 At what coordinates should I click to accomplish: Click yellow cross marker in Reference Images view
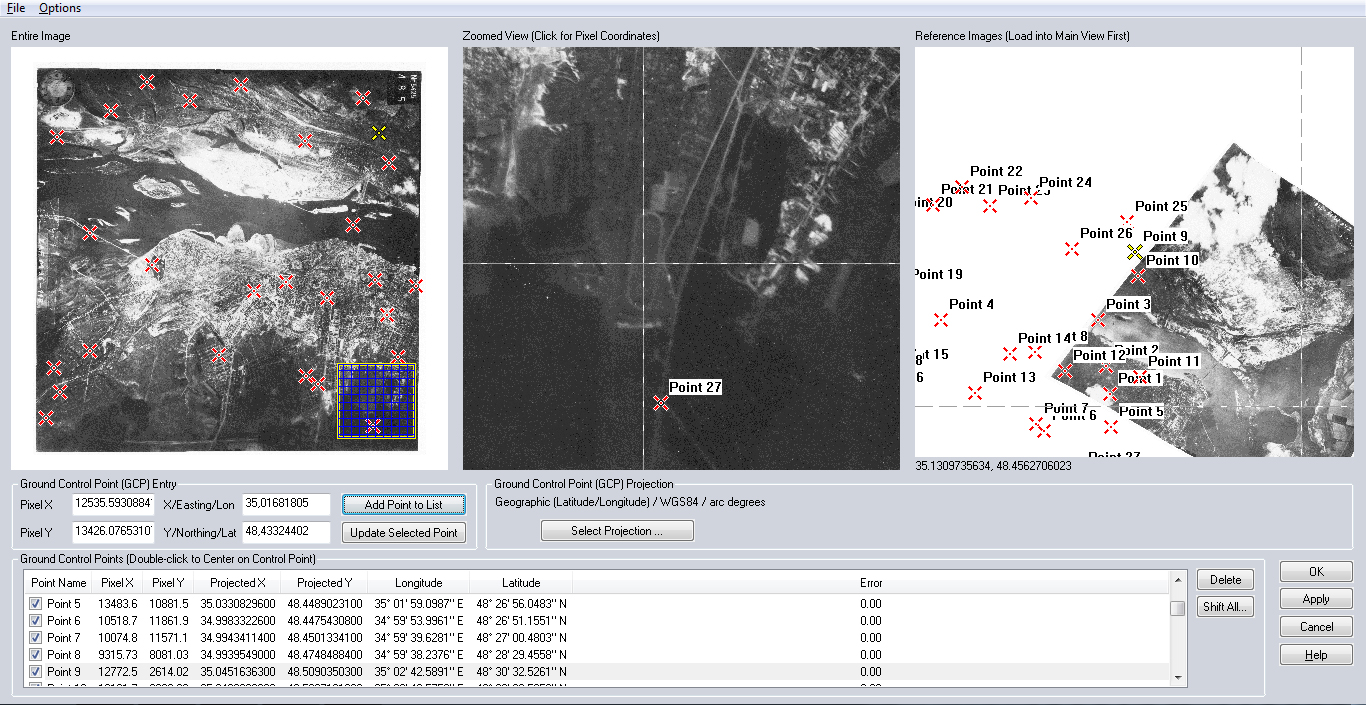point(1134,251)
